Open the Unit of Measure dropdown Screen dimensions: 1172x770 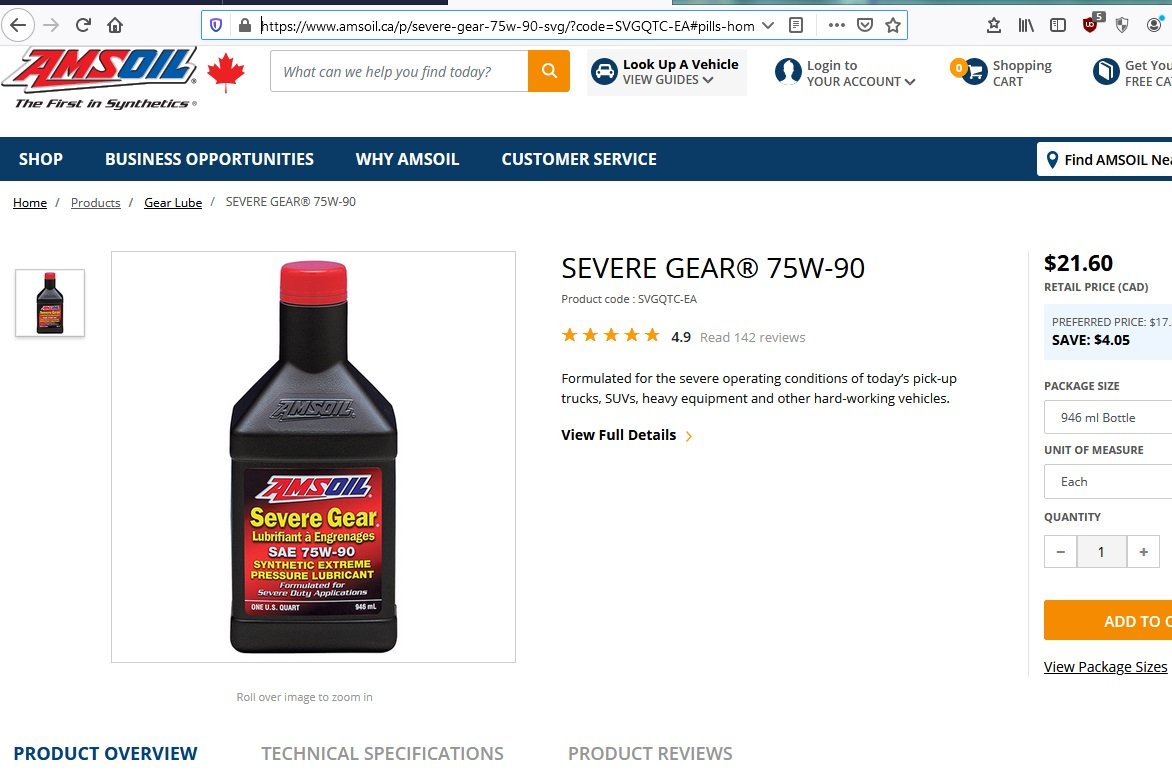pos(1108,481)
